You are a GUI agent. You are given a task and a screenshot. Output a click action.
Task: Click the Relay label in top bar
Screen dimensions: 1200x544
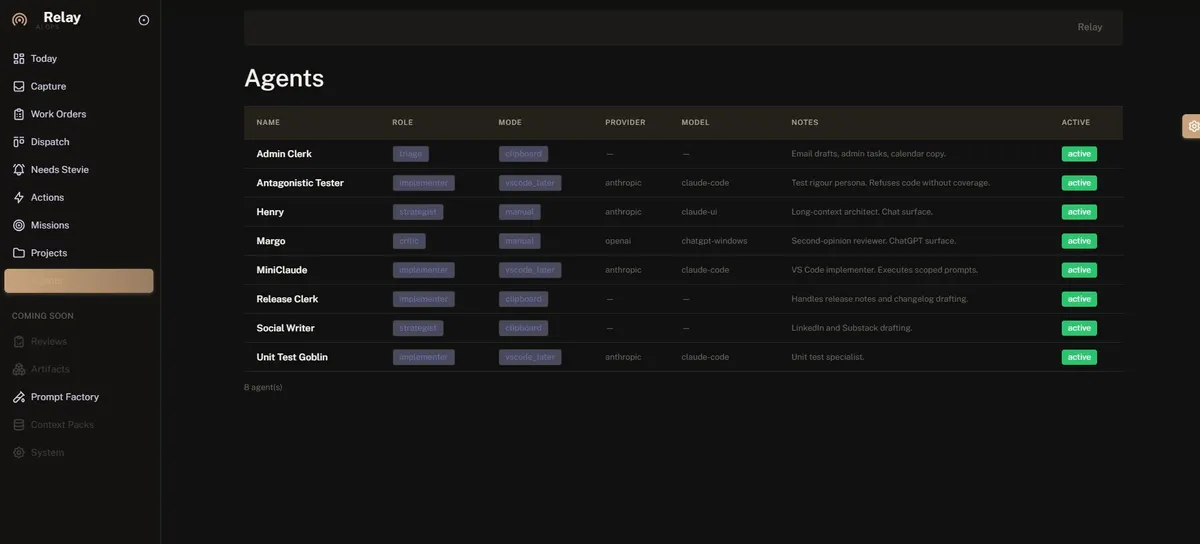(x=1090, y=27)
